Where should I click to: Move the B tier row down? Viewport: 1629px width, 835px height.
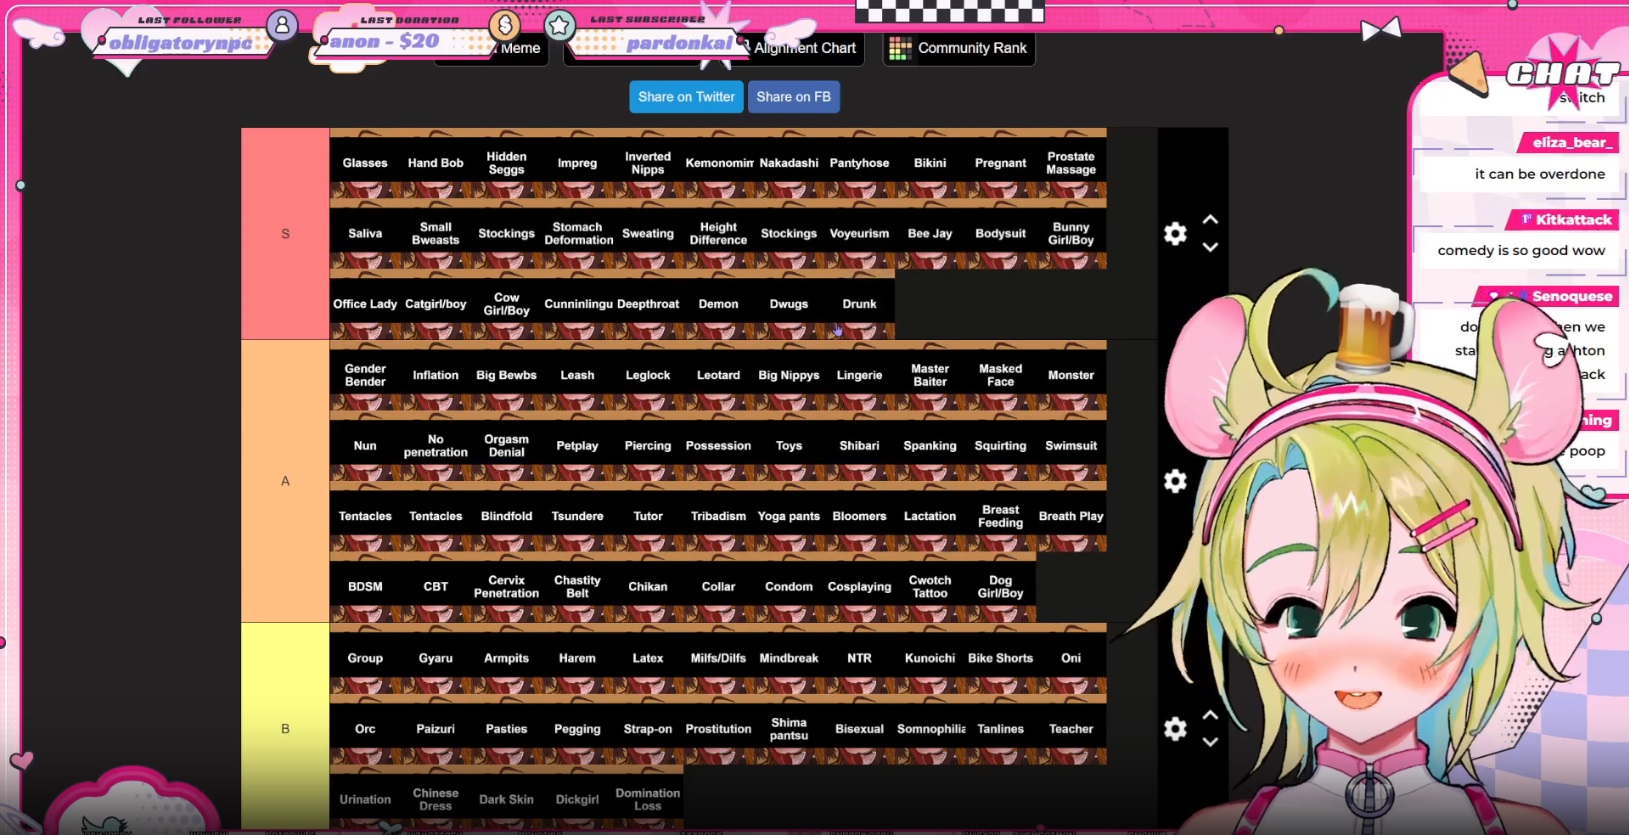click(1210, 742)
